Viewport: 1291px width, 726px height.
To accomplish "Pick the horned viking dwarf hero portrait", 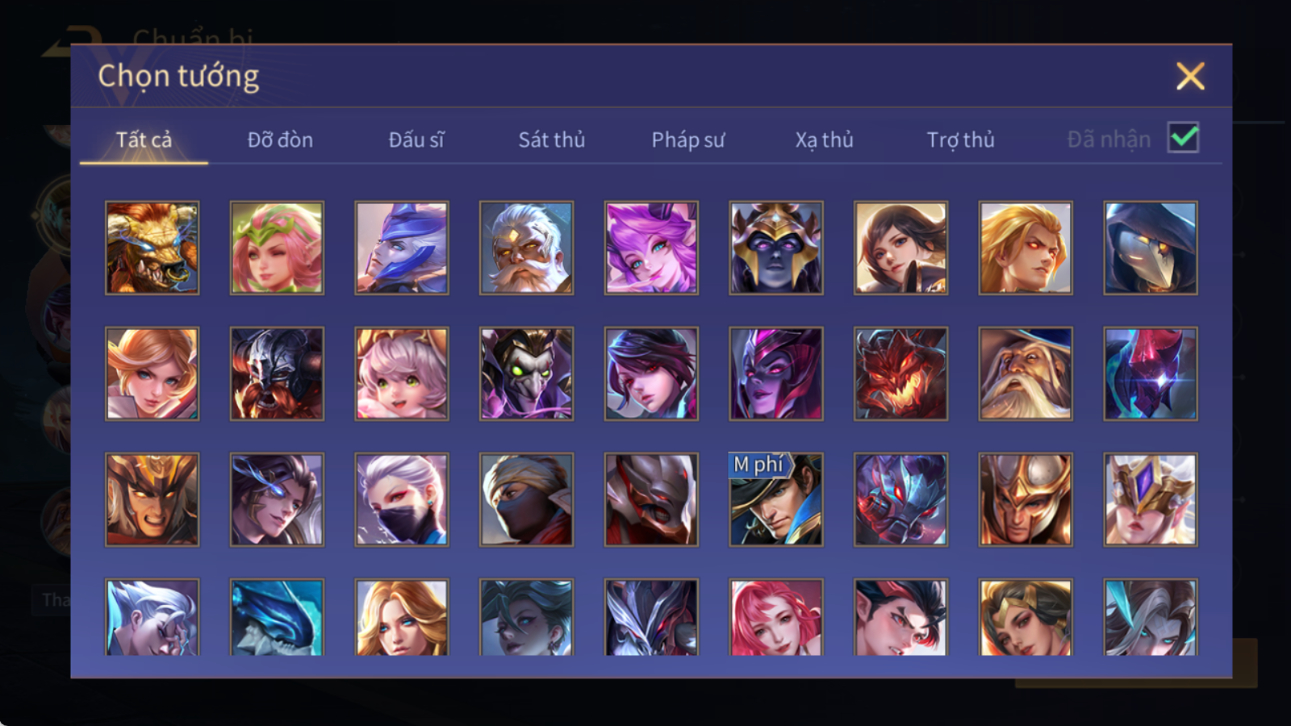I will point(277,374).
